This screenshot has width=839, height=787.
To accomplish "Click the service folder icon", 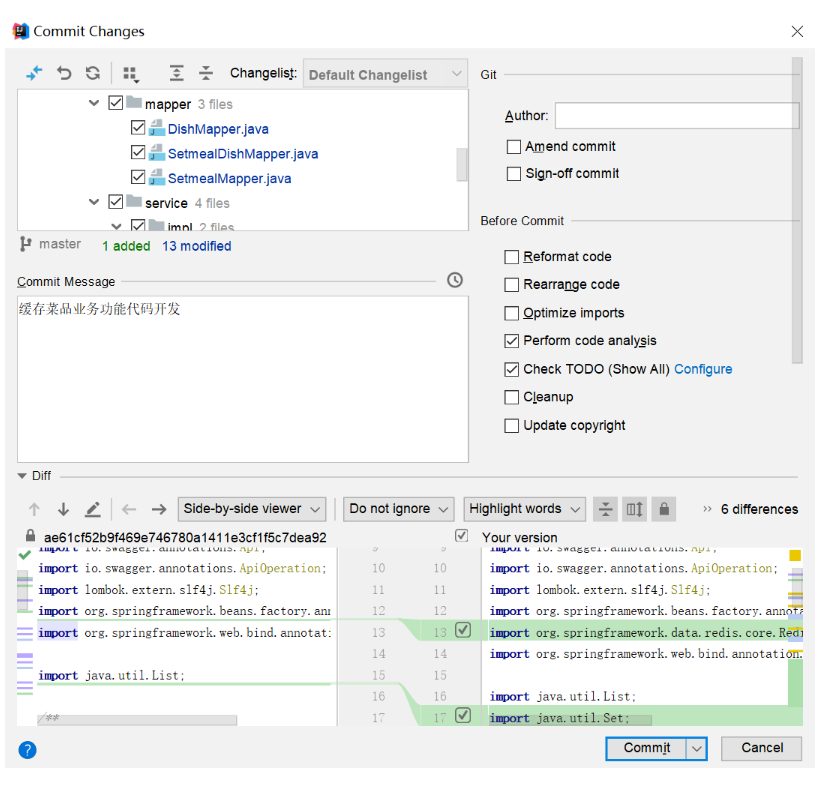I will [134, 202].
